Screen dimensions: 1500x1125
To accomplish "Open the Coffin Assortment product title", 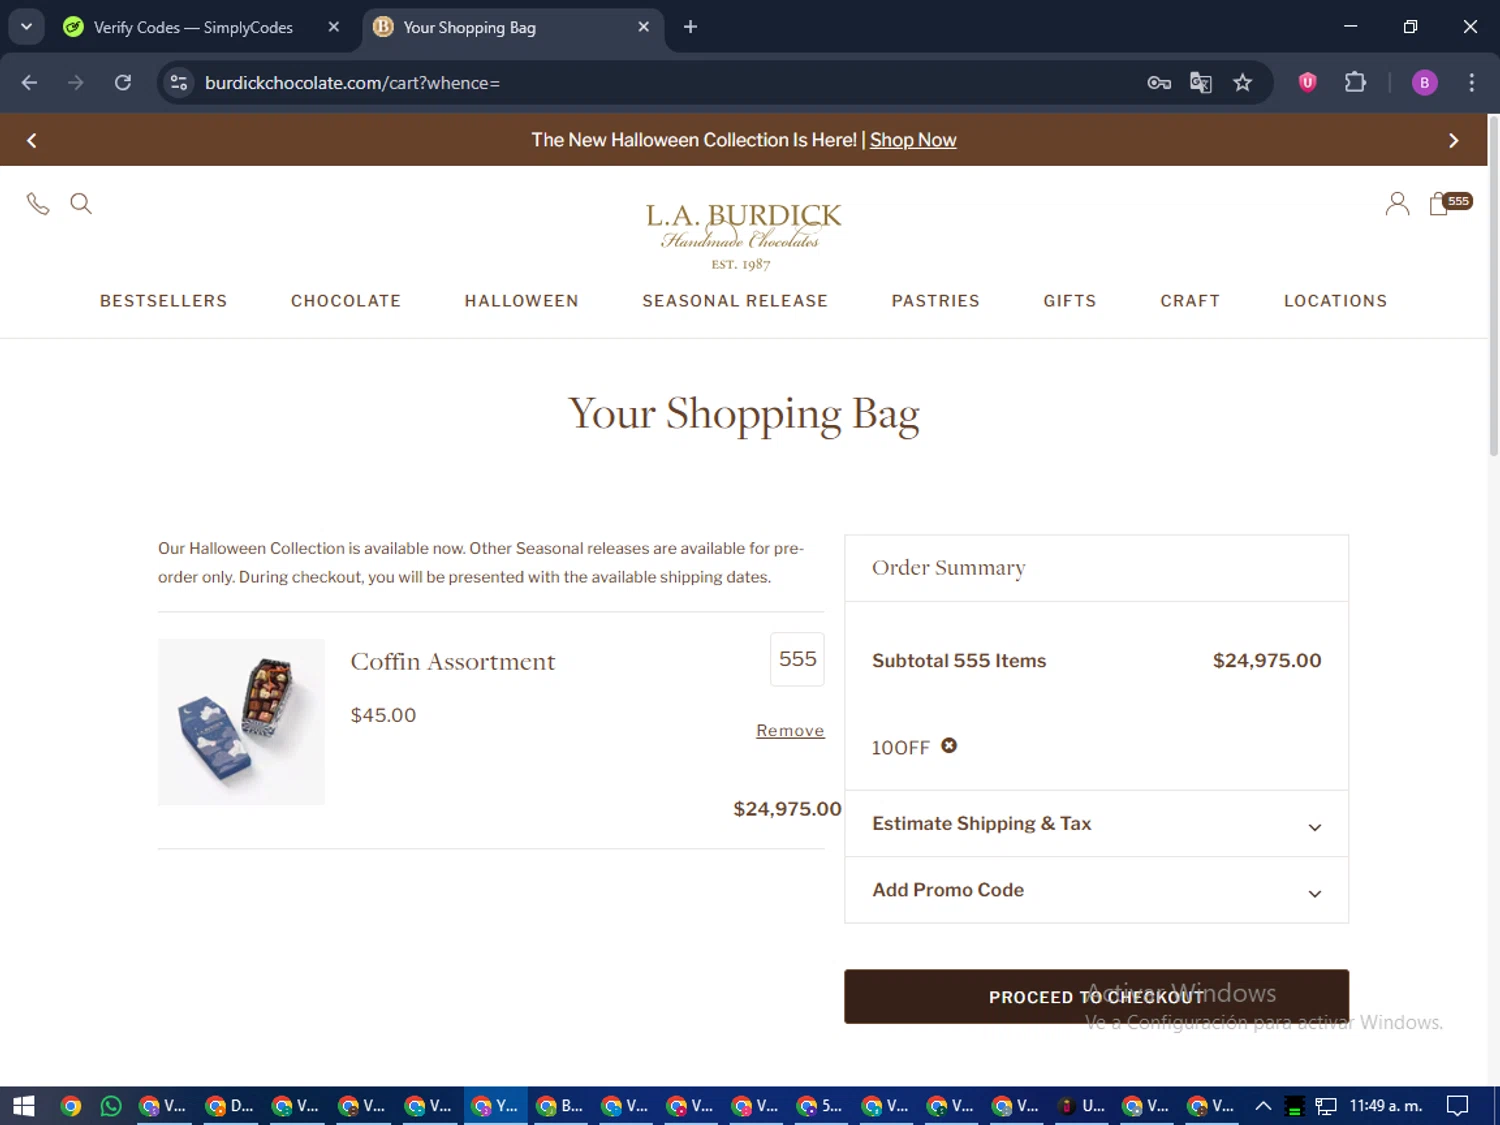I will pos(453,662).
